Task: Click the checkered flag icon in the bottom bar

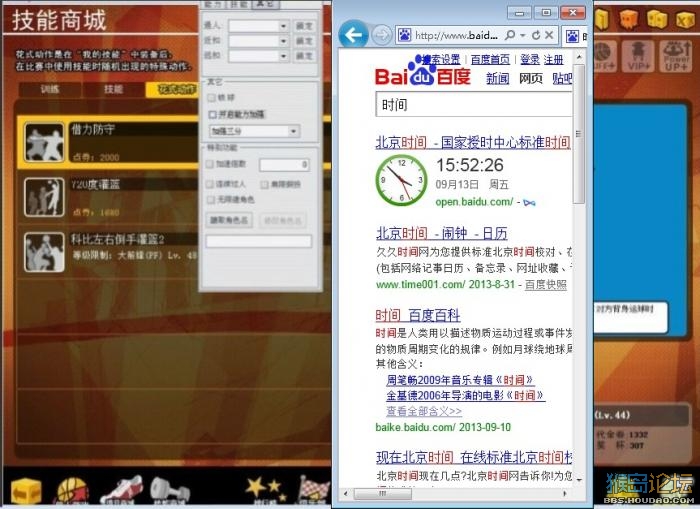Action: (313, 490)
